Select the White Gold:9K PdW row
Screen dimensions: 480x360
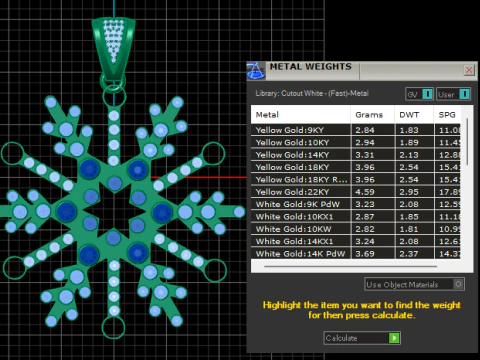pyautogui.click(x=356, y=204)
